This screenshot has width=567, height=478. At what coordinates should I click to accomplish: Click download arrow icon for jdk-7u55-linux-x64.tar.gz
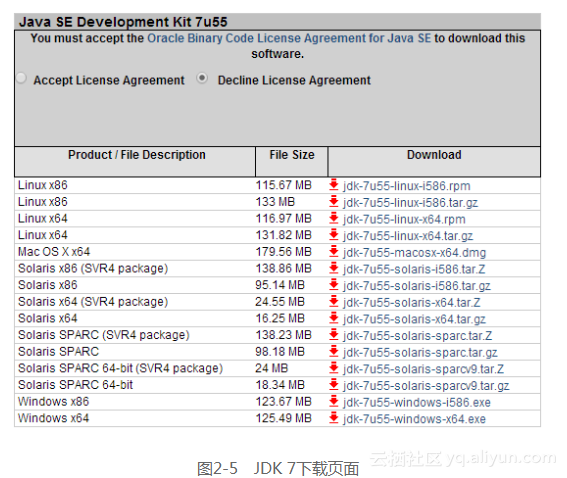tap(333, 235)
